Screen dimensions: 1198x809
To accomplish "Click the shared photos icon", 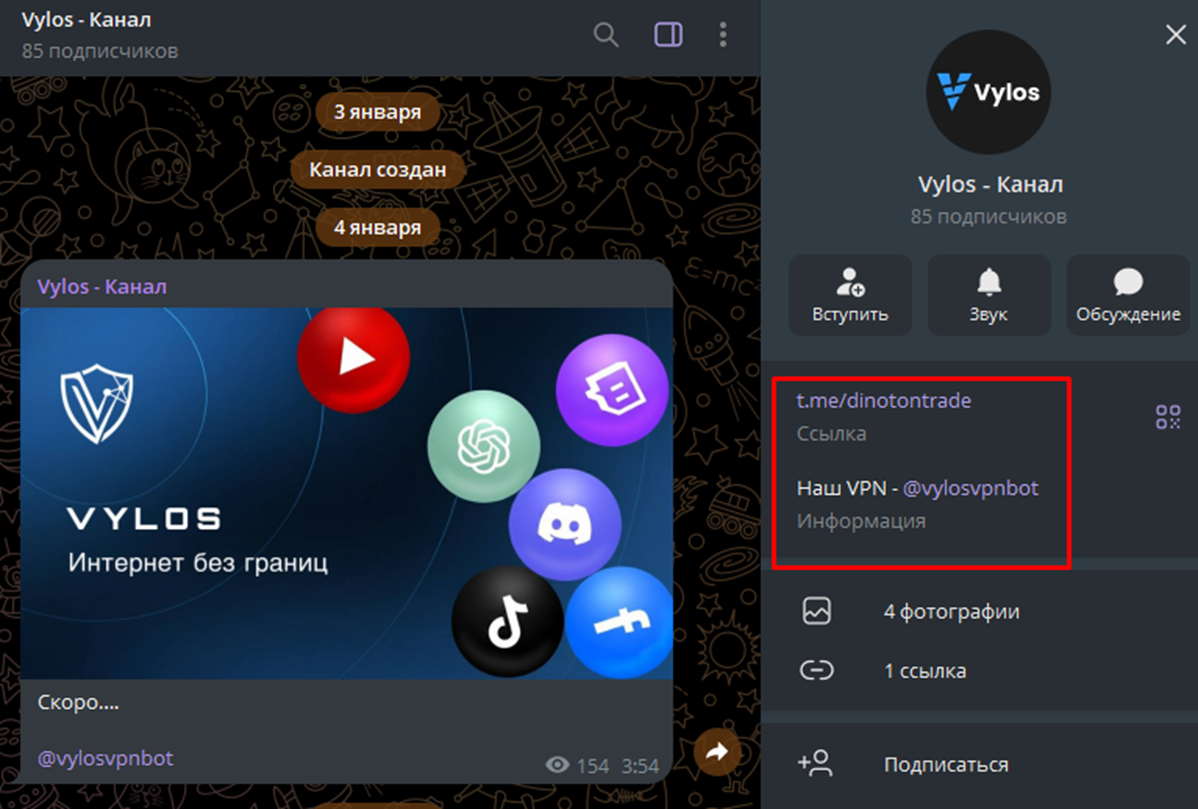I will [817, 611].
